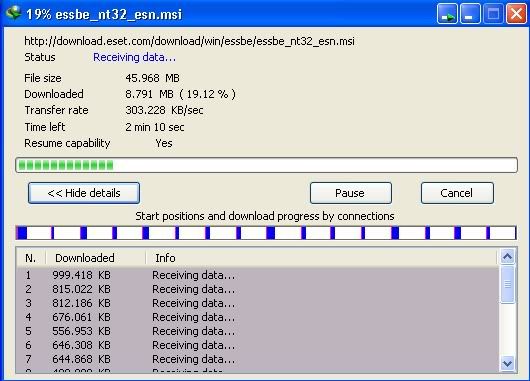Click the file size value 45.968 MB
This screenshot has width=530, height=381.
coord(152,78)
